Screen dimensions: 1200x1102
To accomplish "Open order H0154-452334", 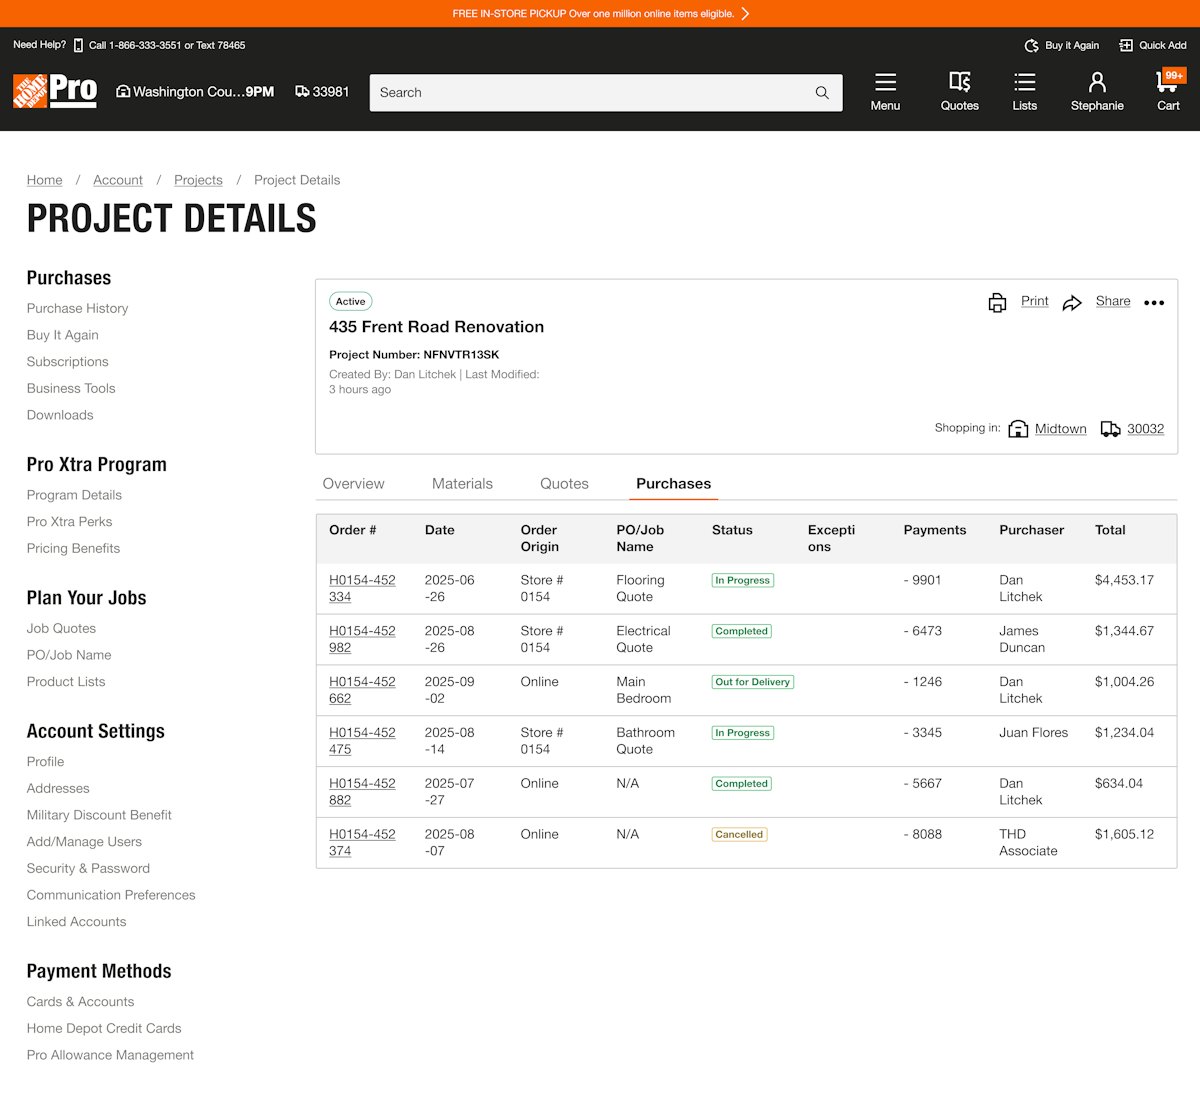I will coord(362,588).
